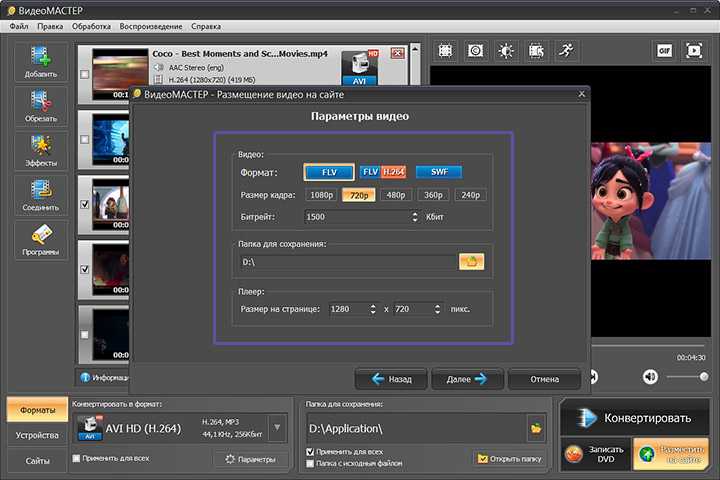Click the AVI HD format badge on Coco file
720x480 pixels.
[360, 68]
